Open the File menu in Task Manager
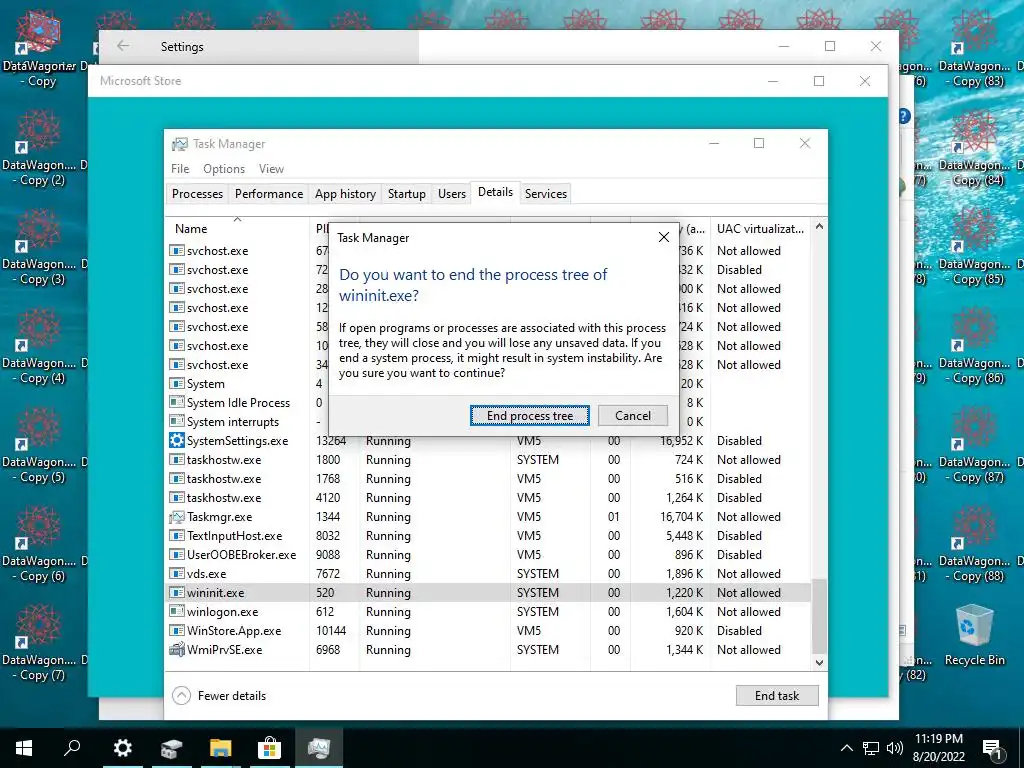Viewport: 1024px width, 768px height. (180, 168)
